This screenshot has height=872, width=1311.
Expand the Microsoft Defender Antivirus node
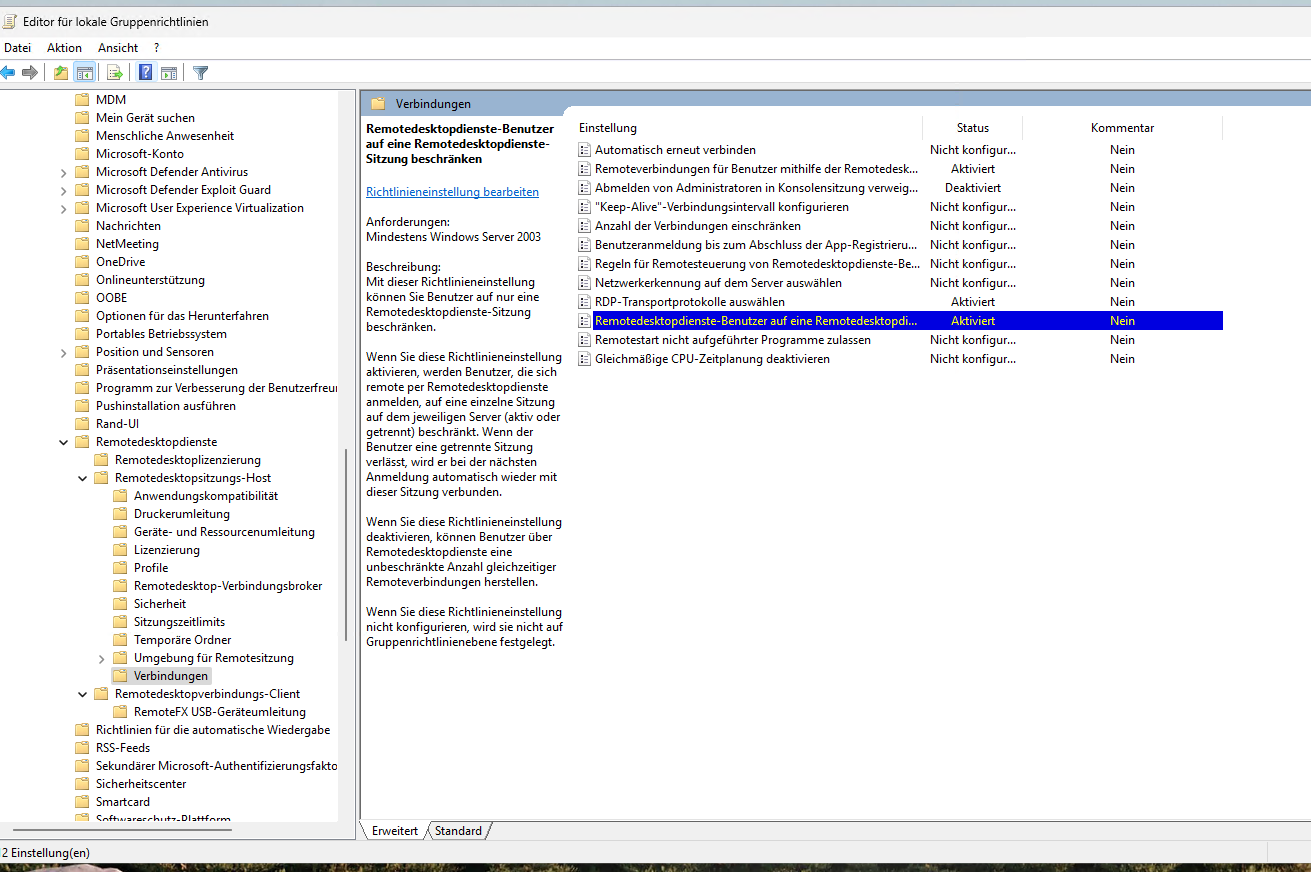(64, 172)
